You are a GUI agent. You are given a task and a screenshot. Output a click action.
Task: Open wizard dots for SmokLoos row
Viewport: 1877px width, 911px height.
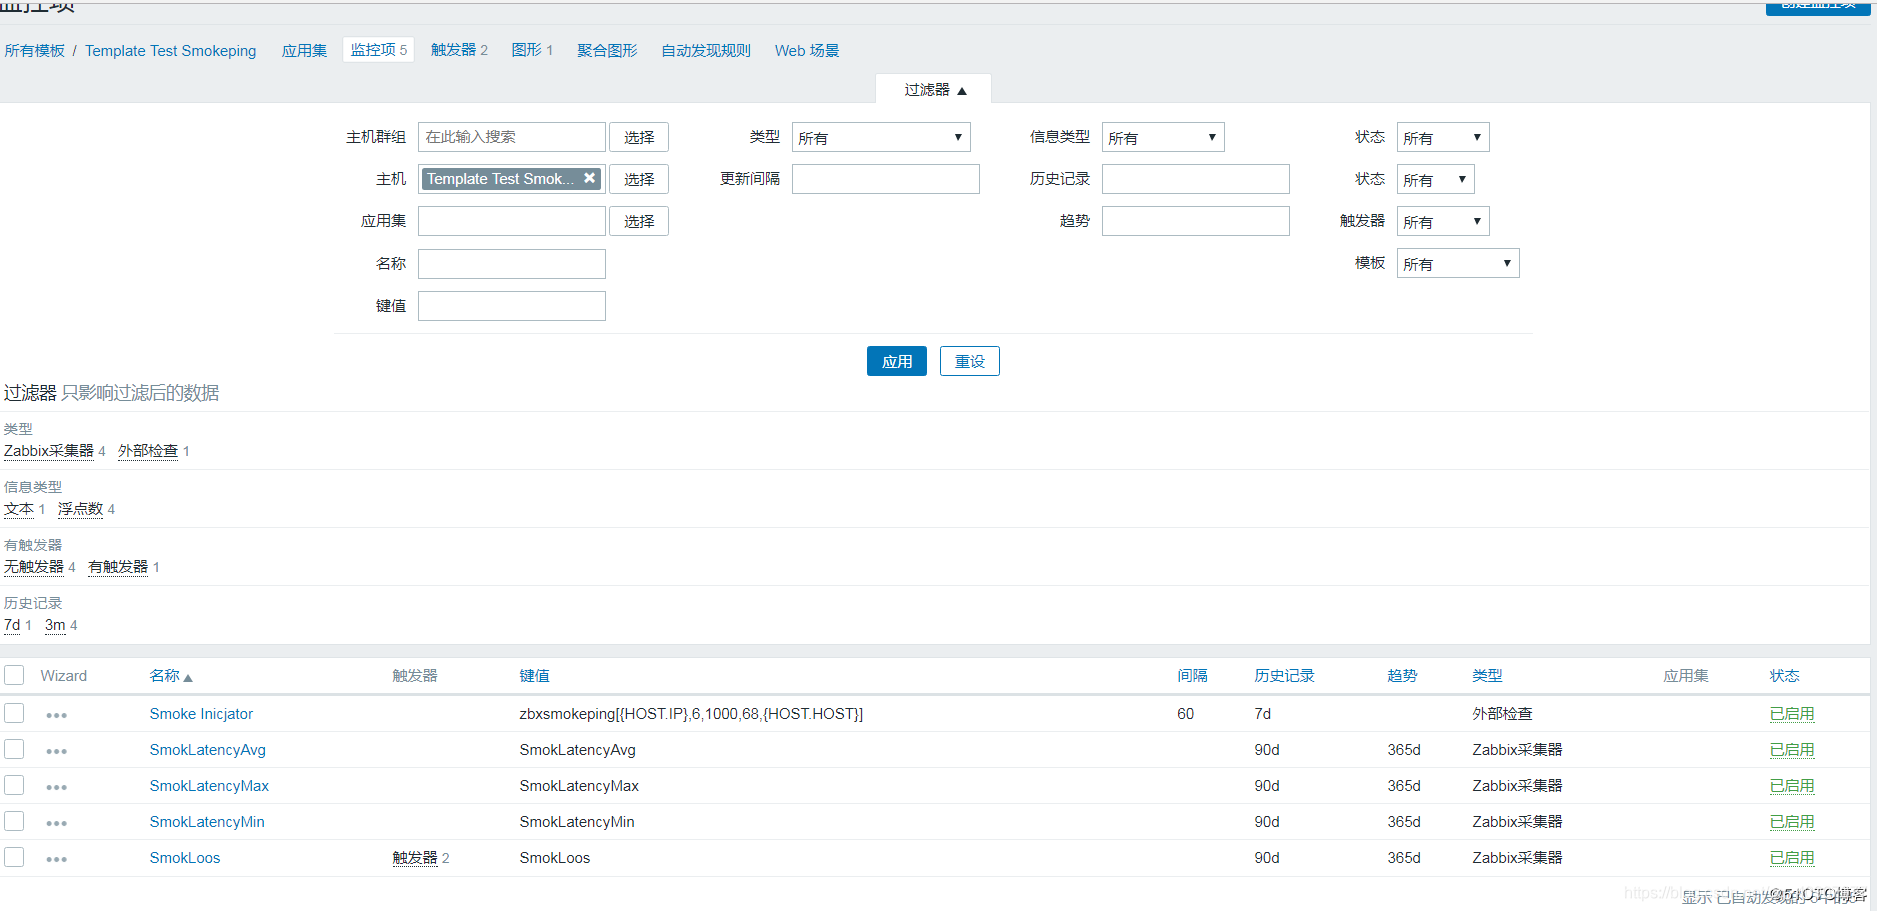click(56, 859)
